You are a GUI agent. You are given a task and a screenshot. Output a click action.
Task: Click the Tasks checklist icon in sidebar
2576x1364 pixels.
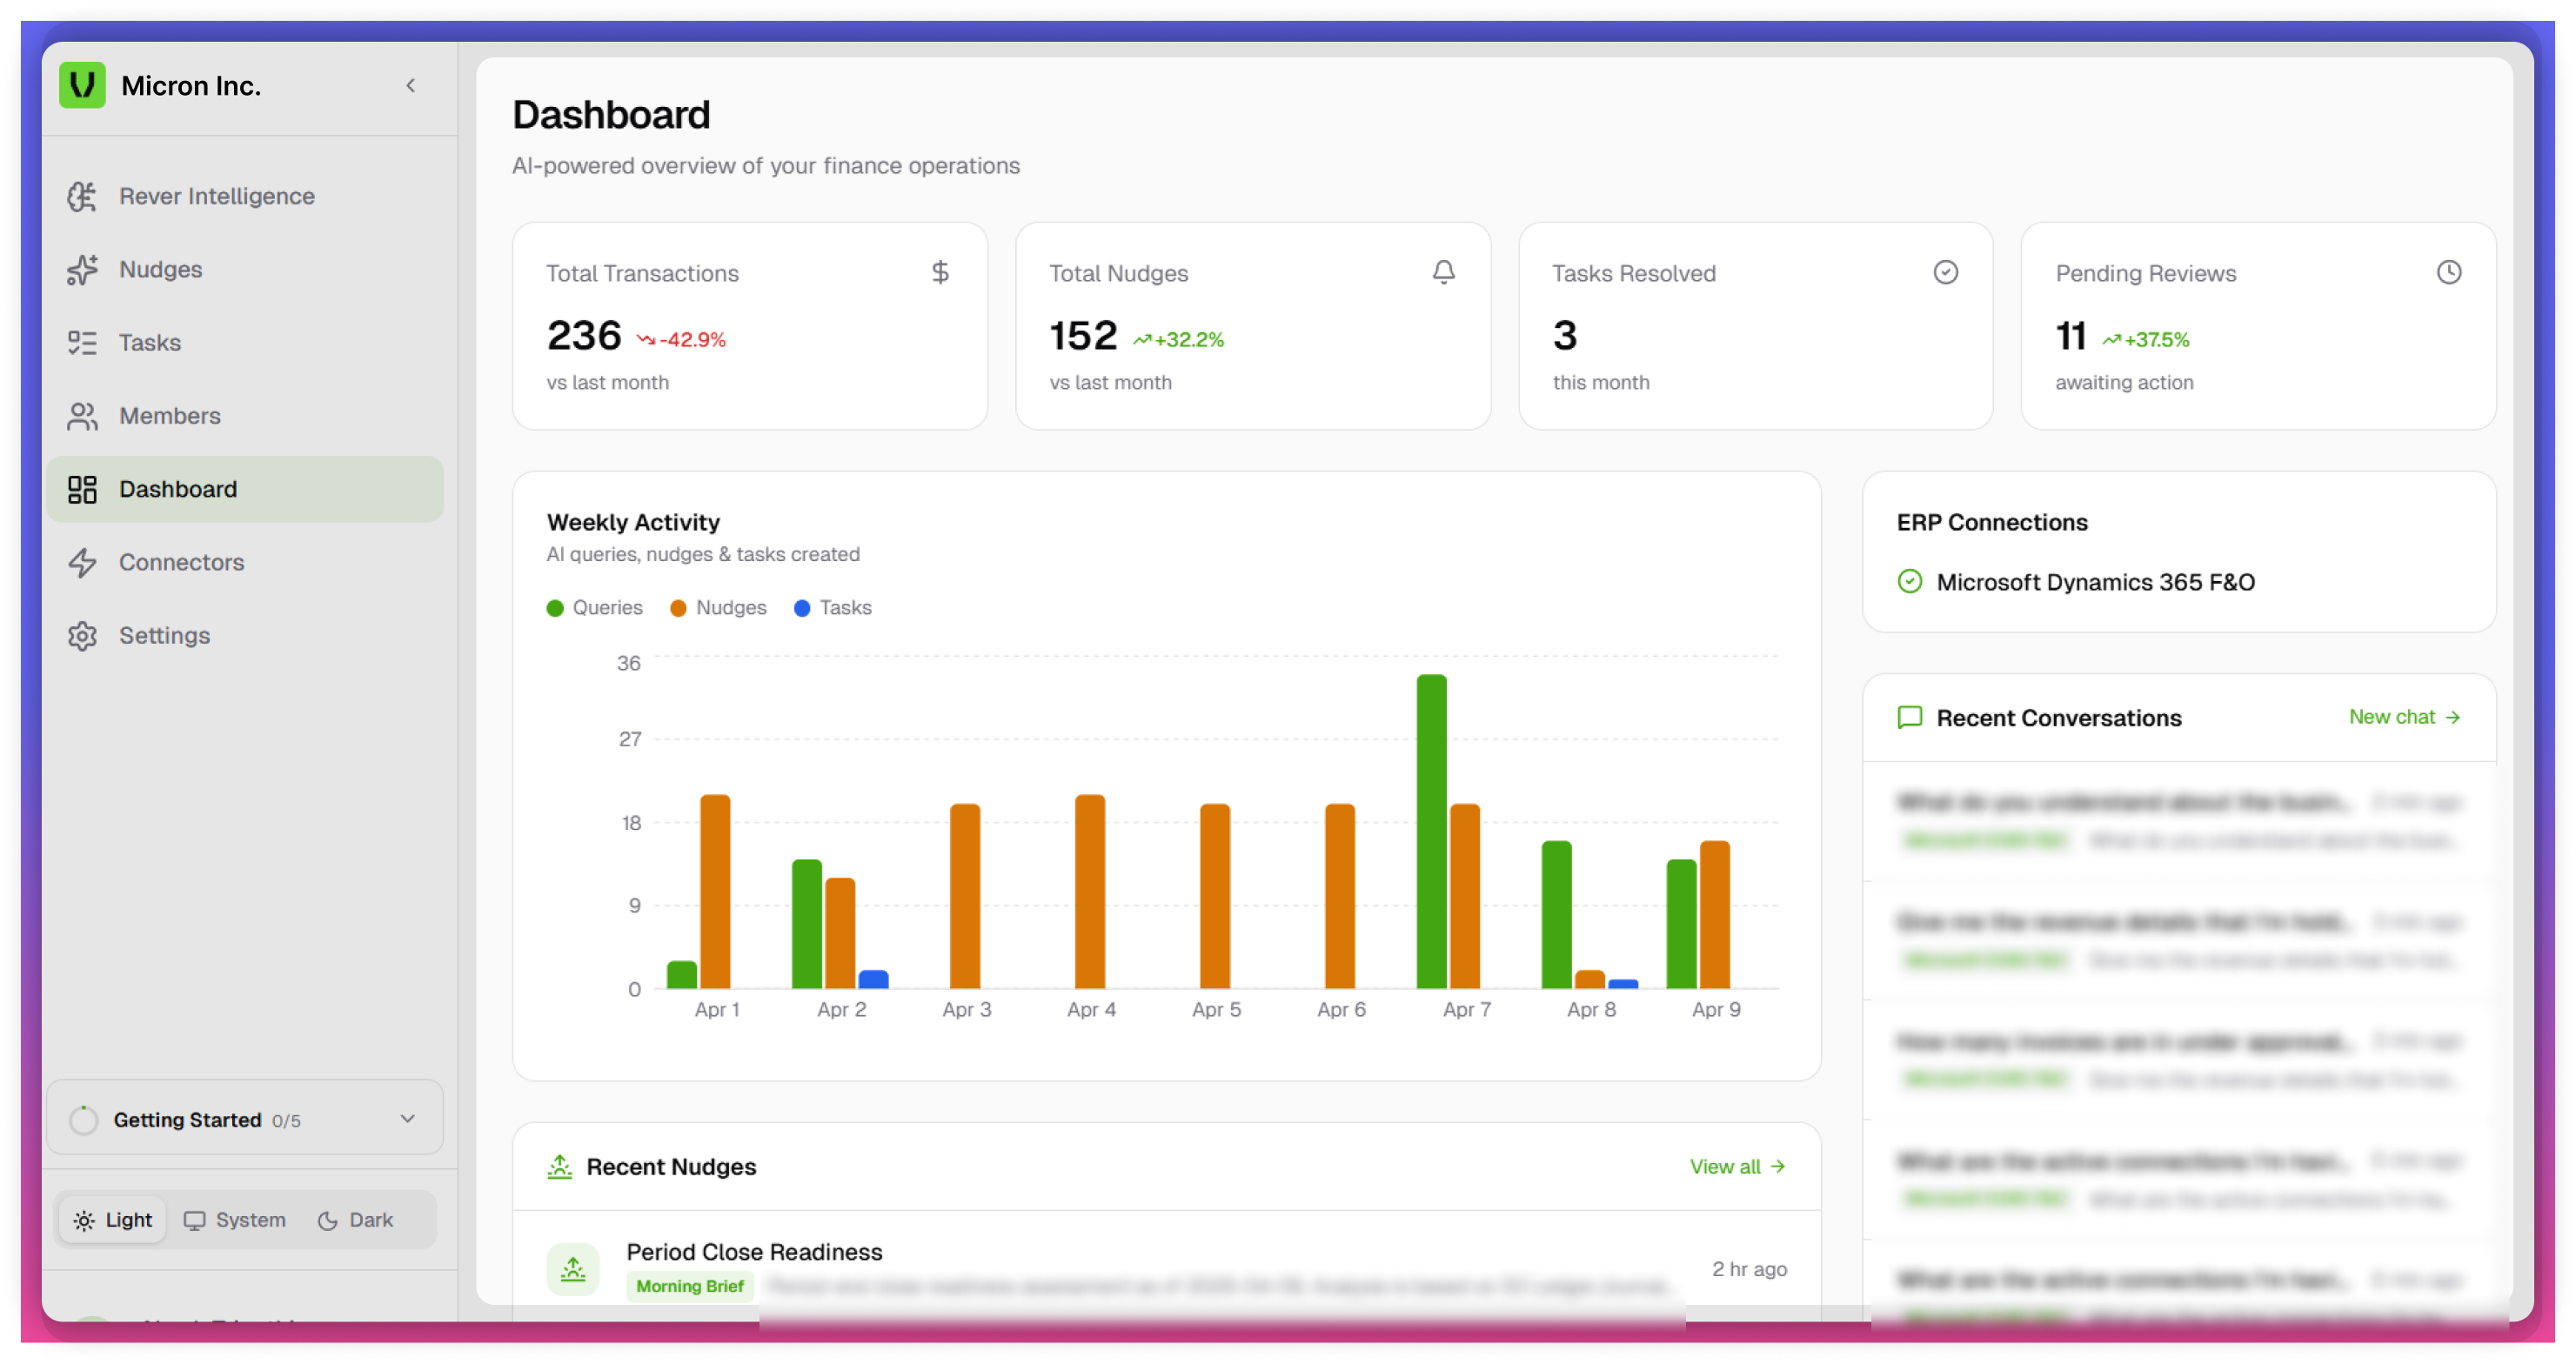[84, 342]
